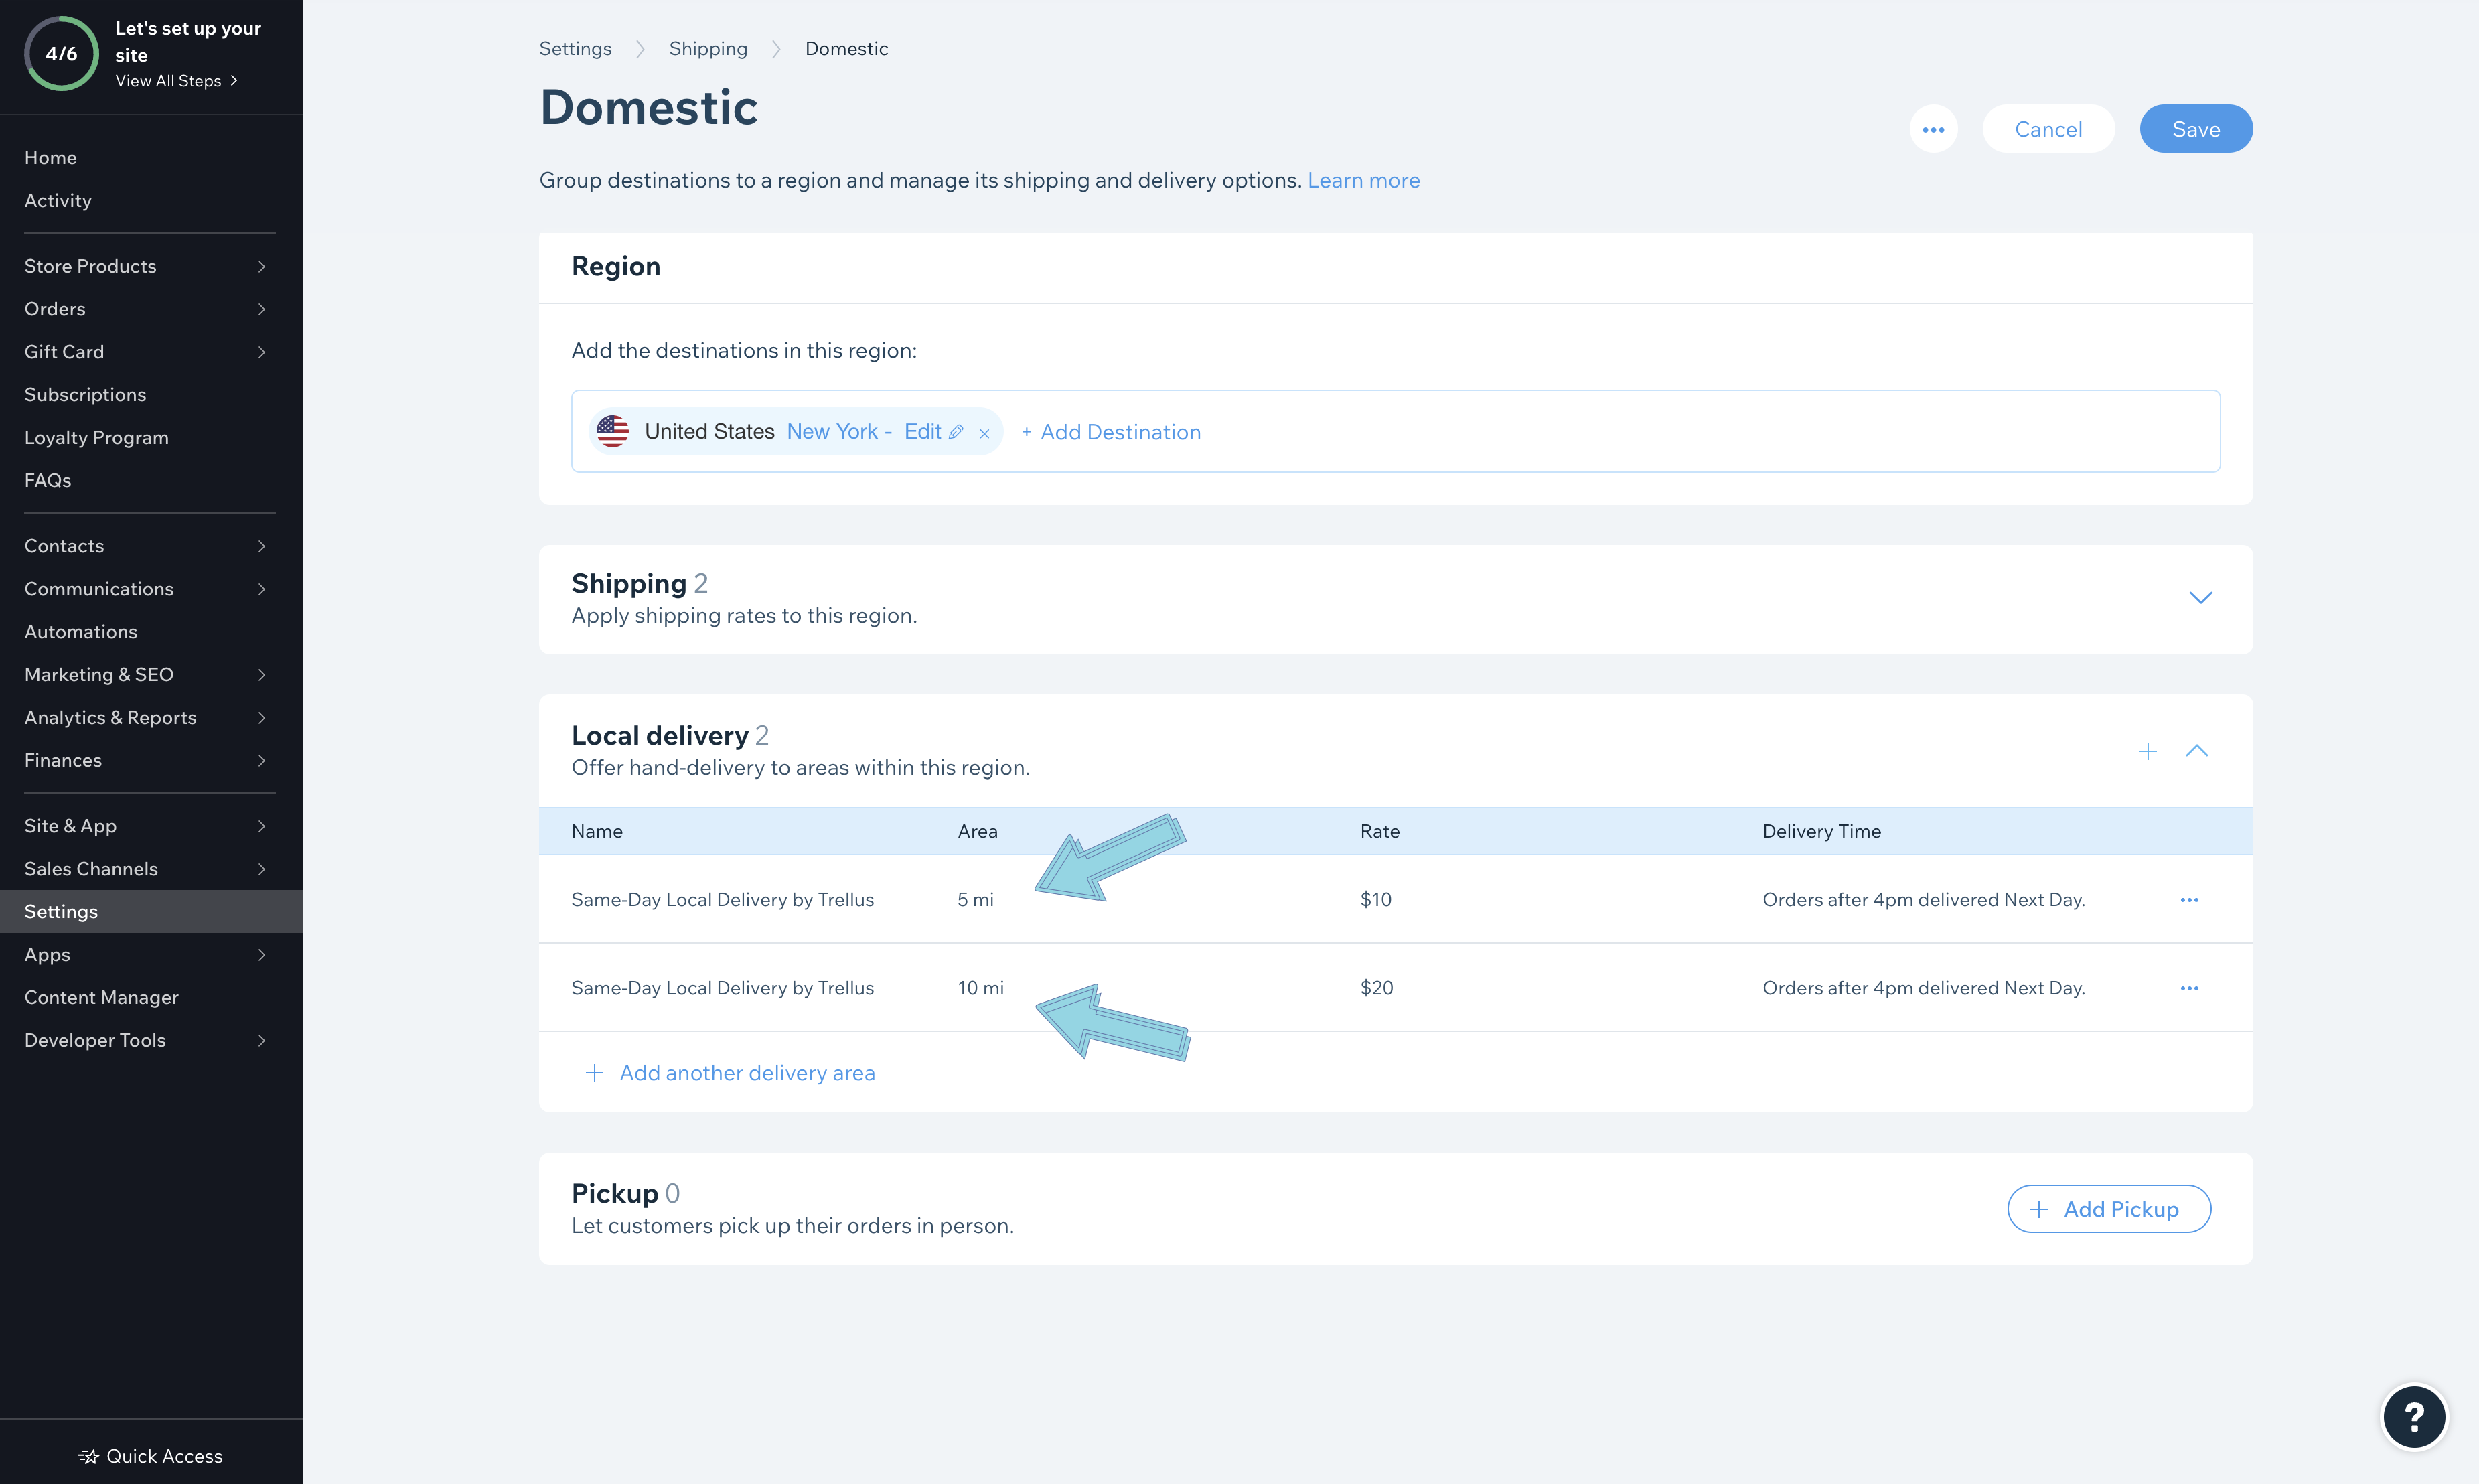2479x1484 pixels.
Task: Expand the Developer Tools submenu arrow
Action: pyautogui.click(x=262, y=1041)
